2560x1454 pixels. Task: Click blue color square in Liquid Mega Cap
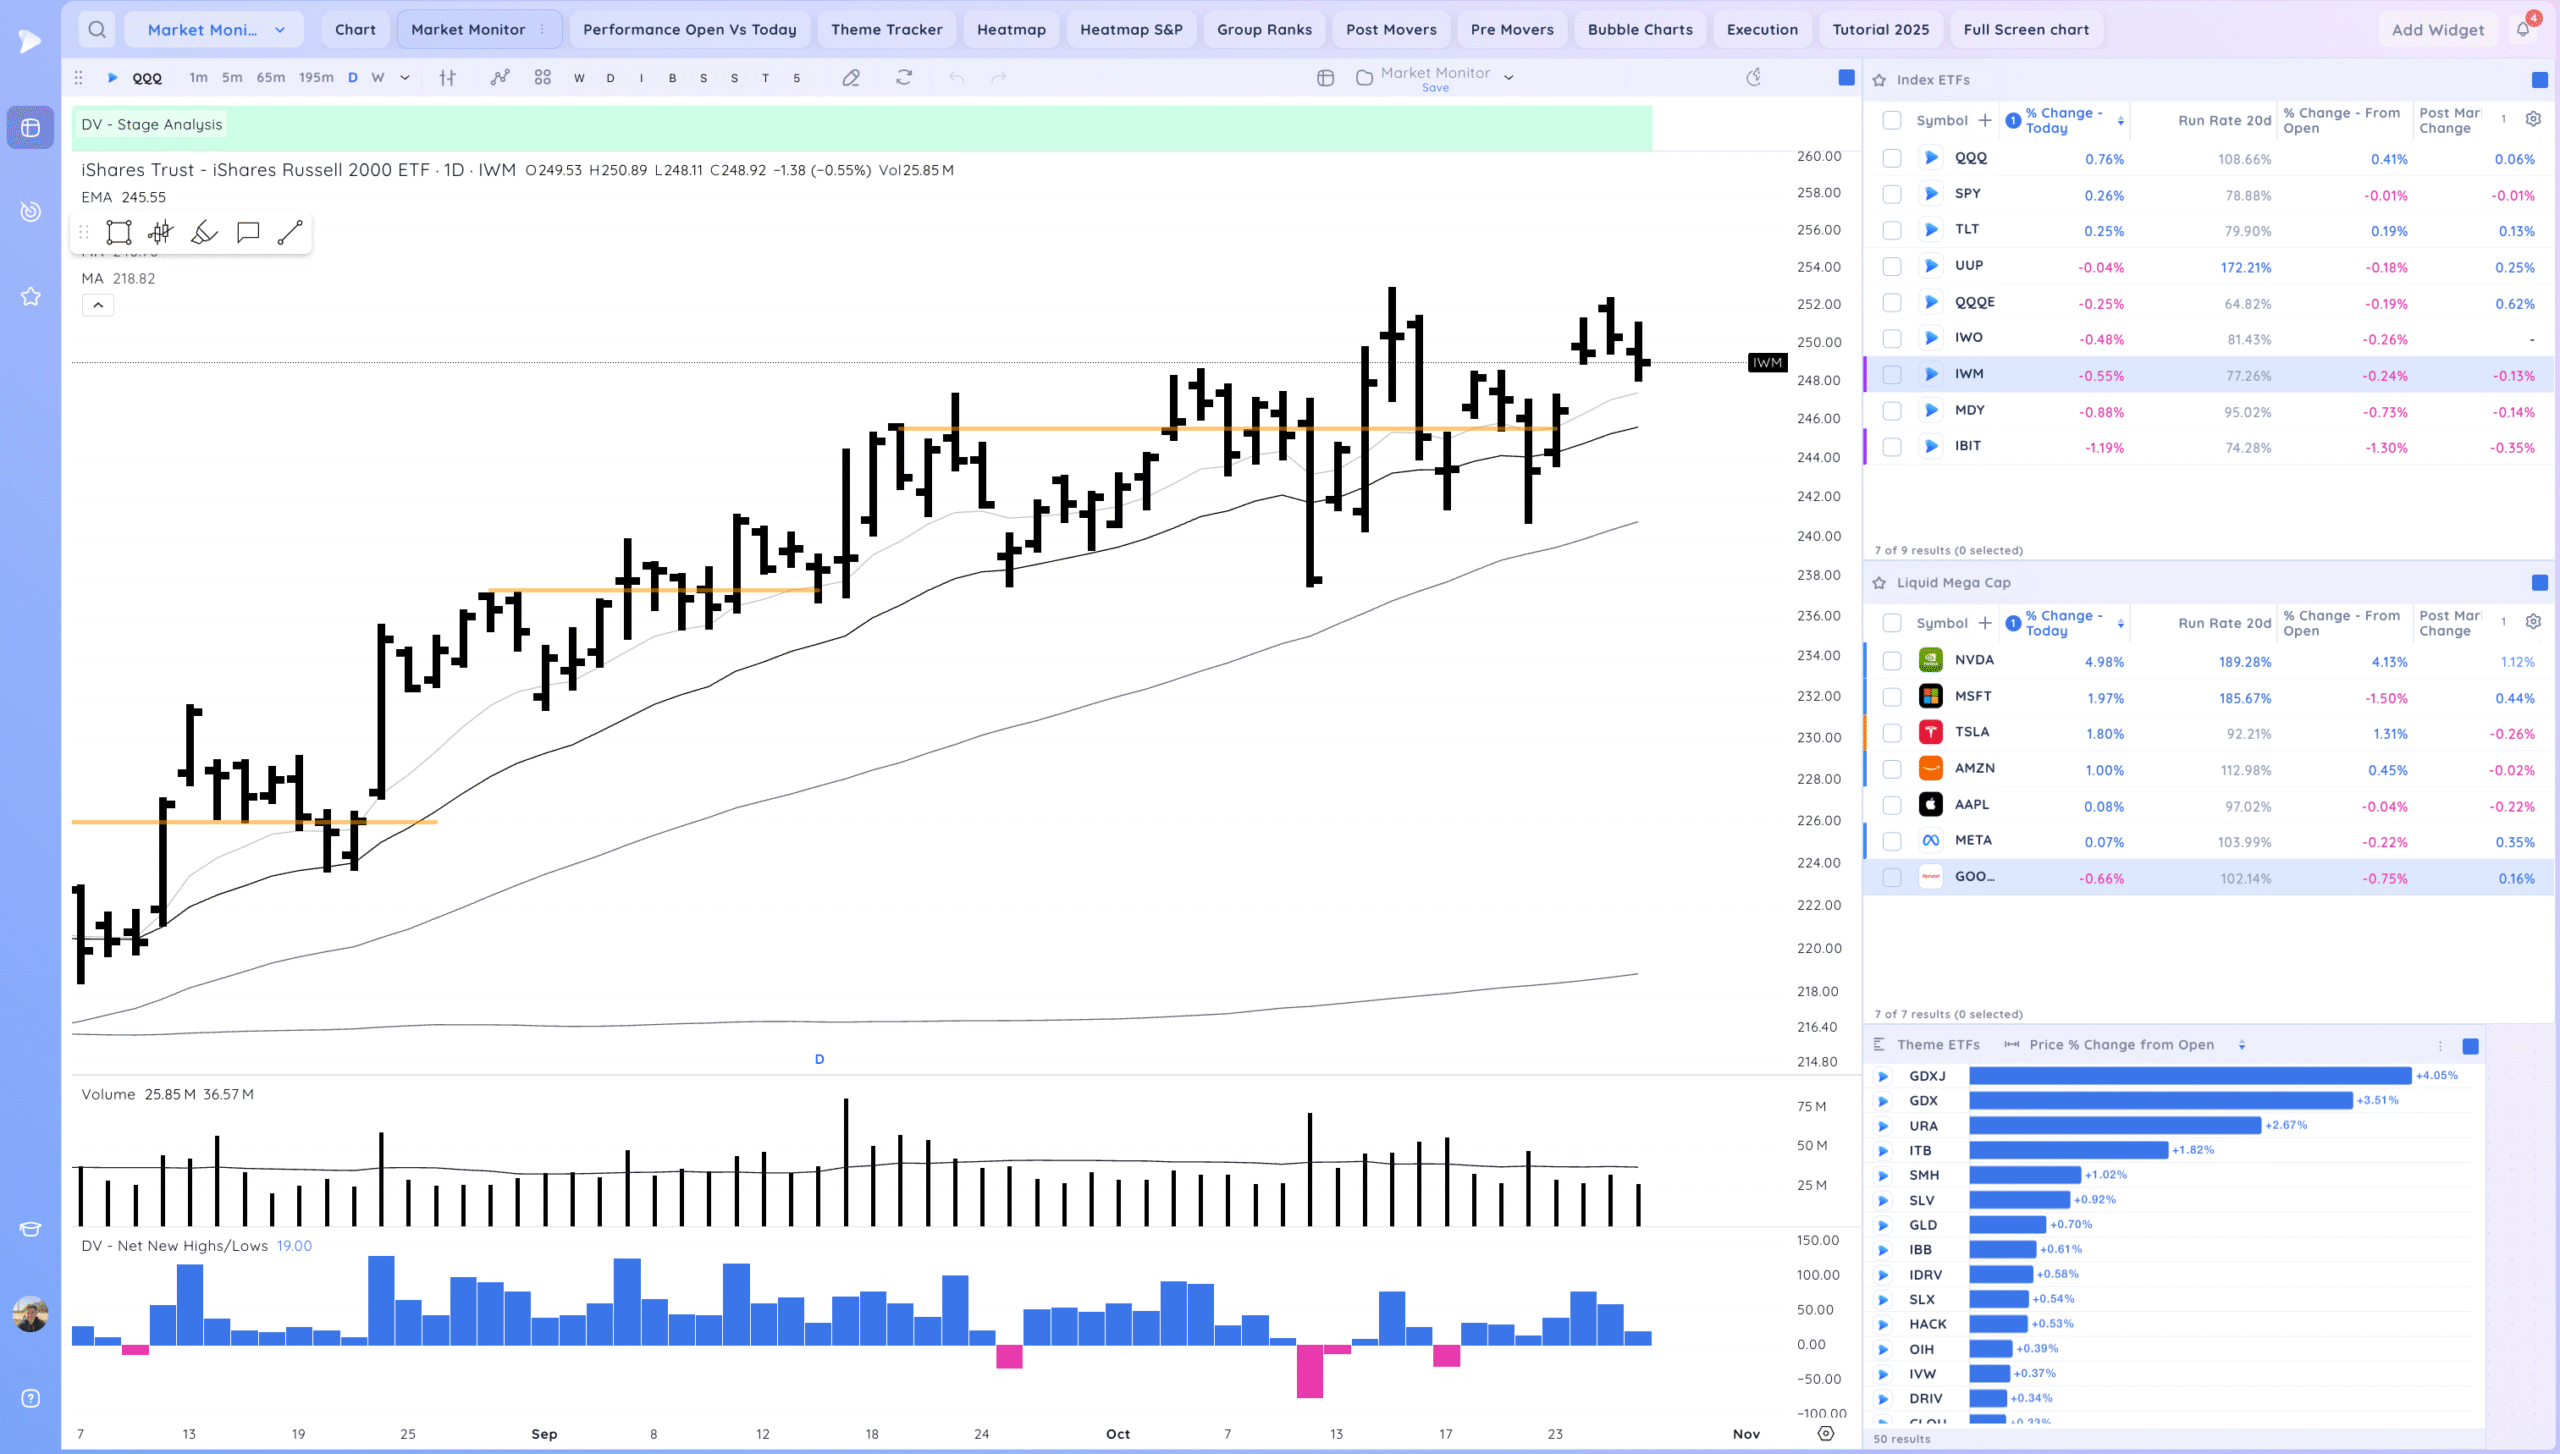(2540, 583)
